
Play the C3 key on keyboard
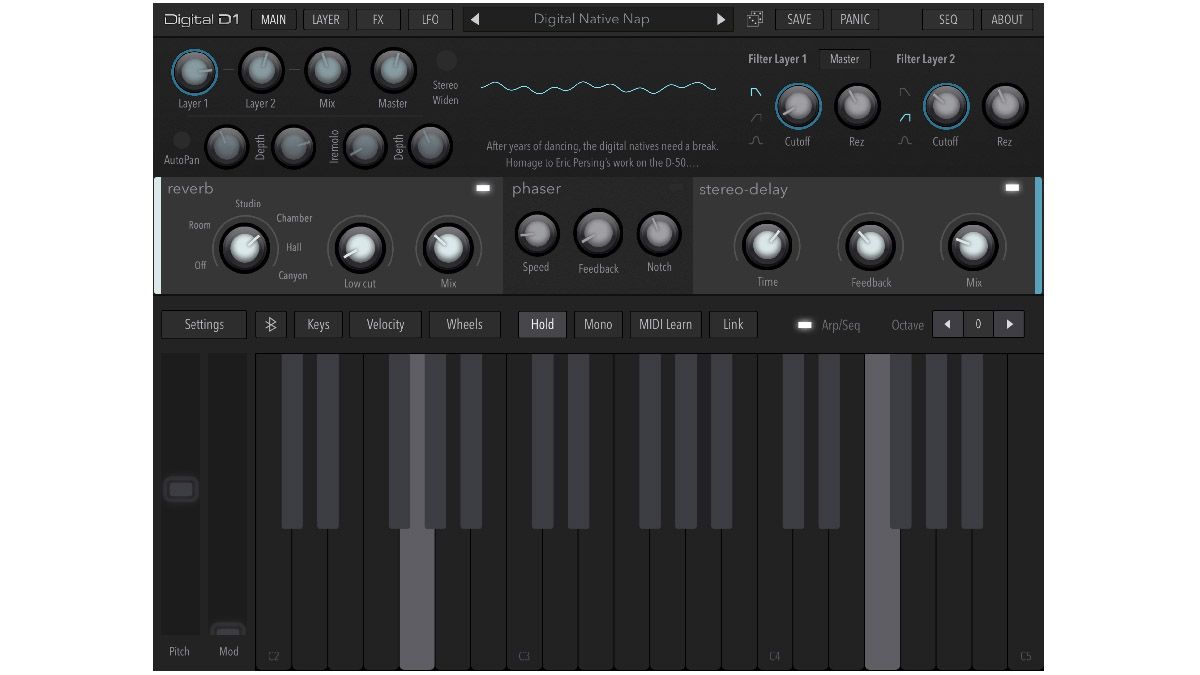pyautogui.click(x=524, y=600)
